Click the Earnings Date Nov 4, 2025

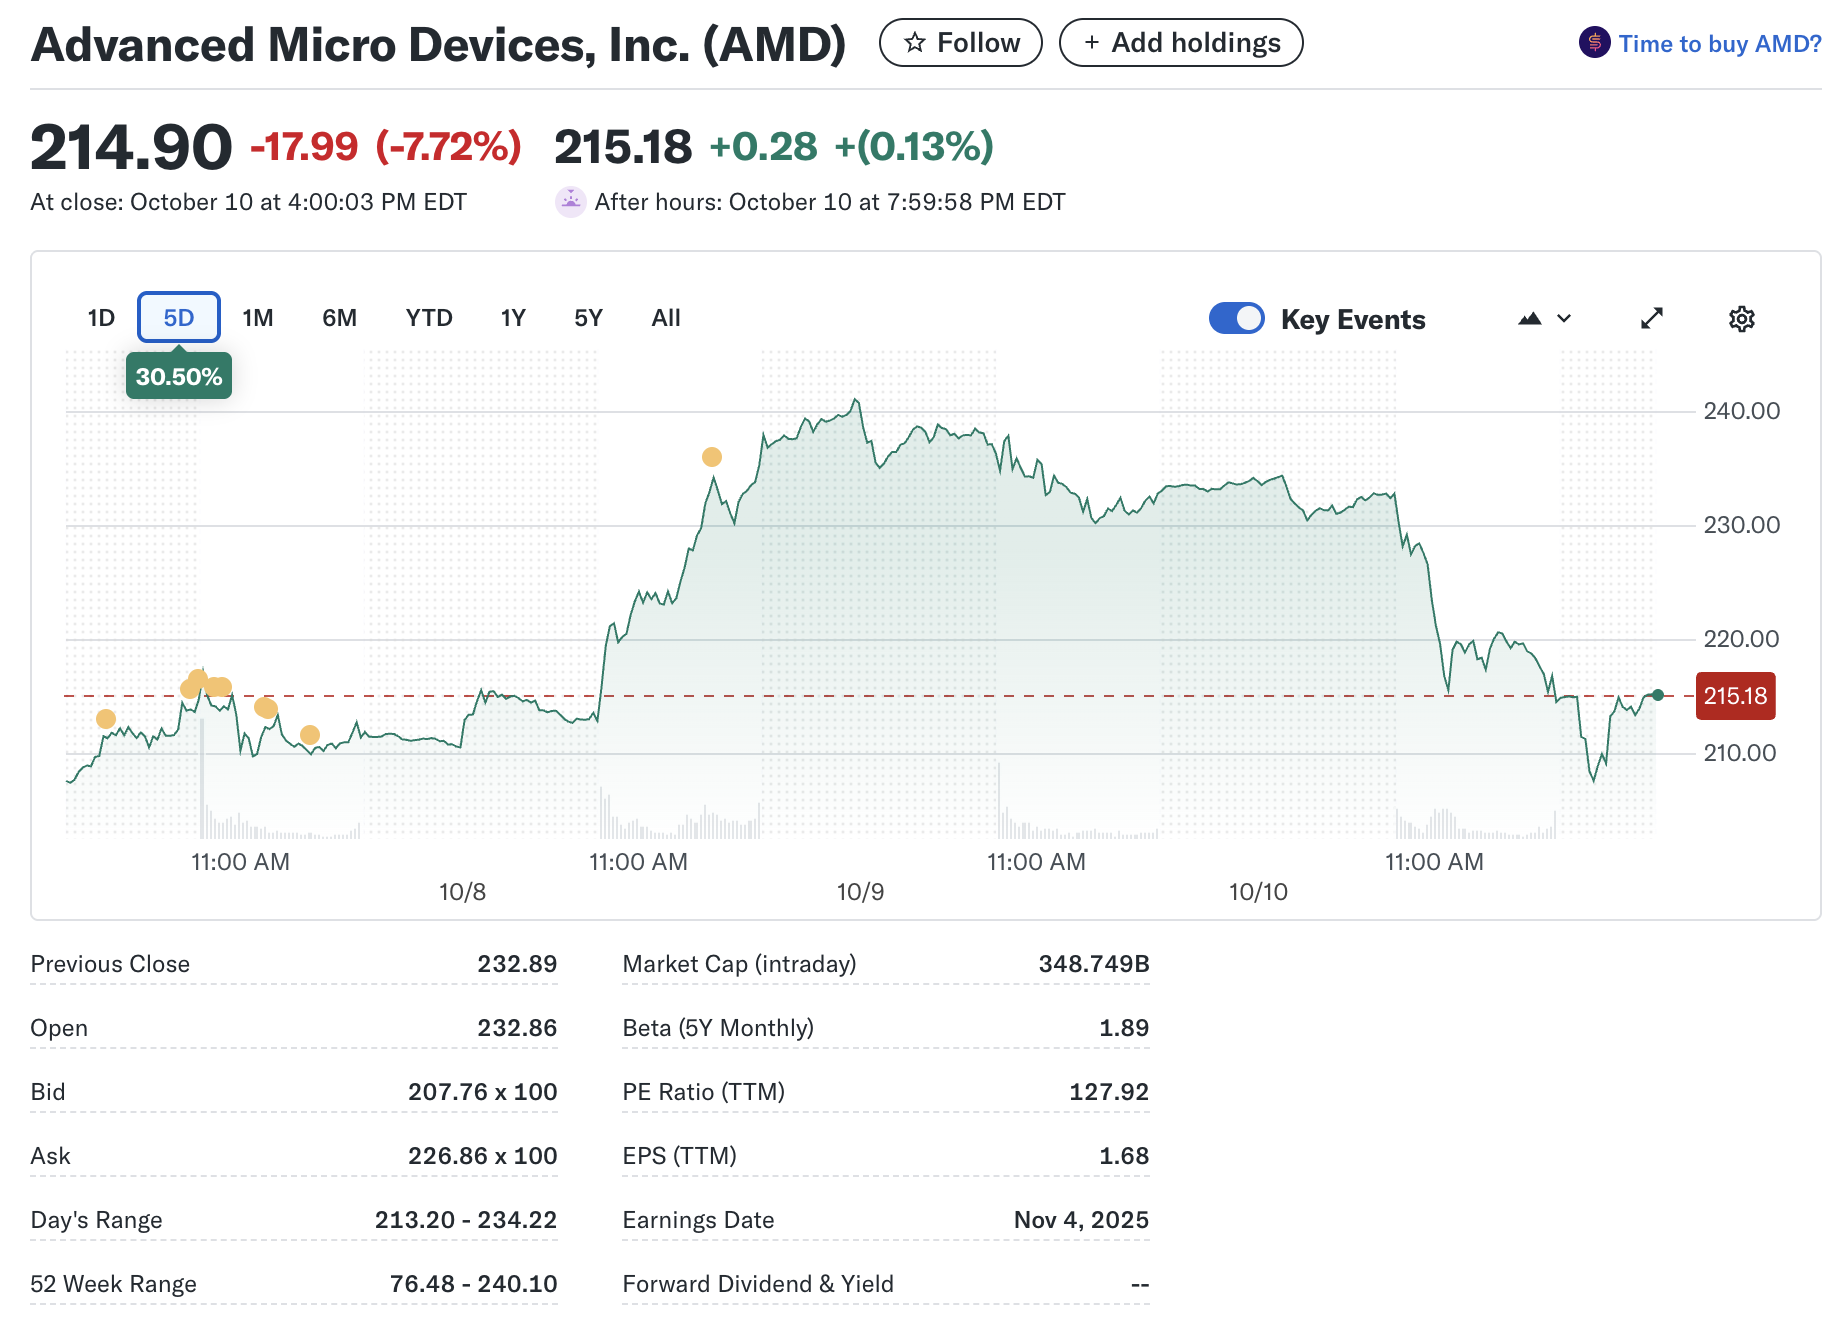(1081, 1220)
